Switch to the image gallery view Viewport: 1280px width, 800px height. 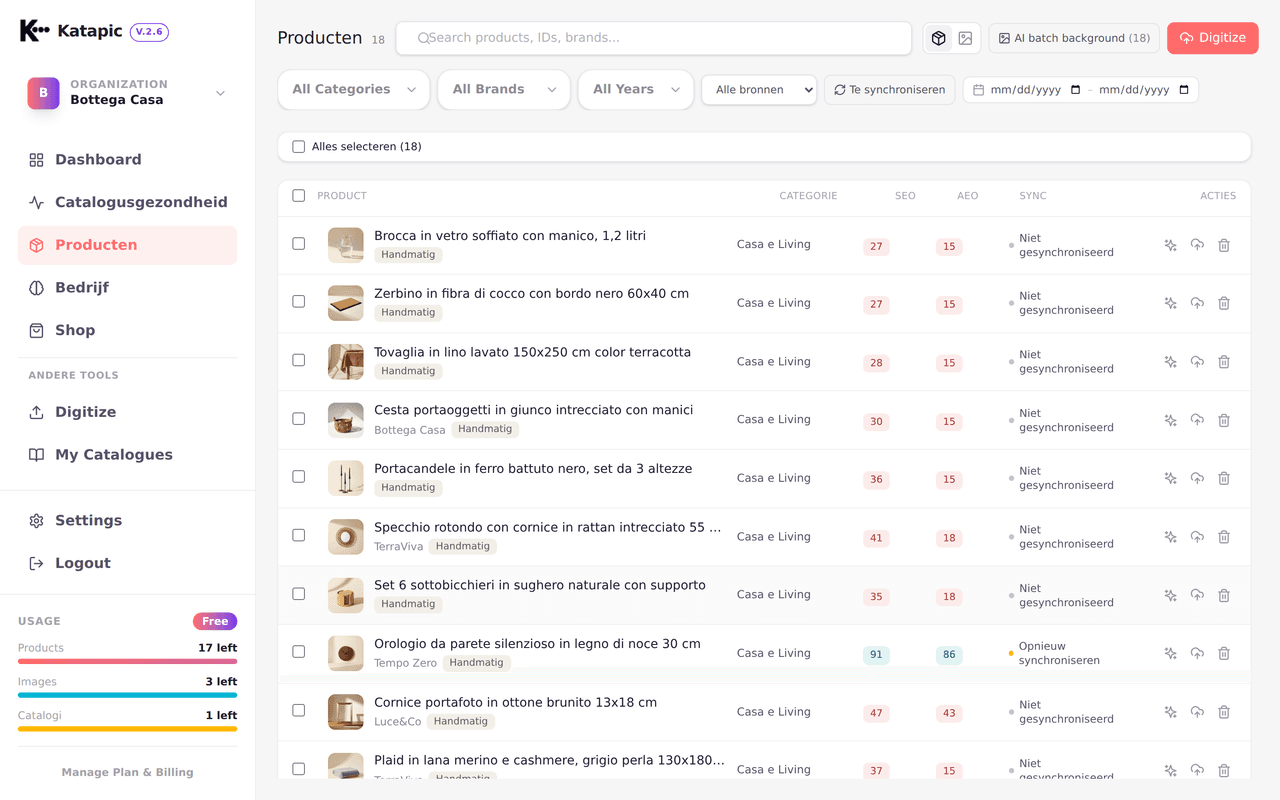click(x=965, y=38)
